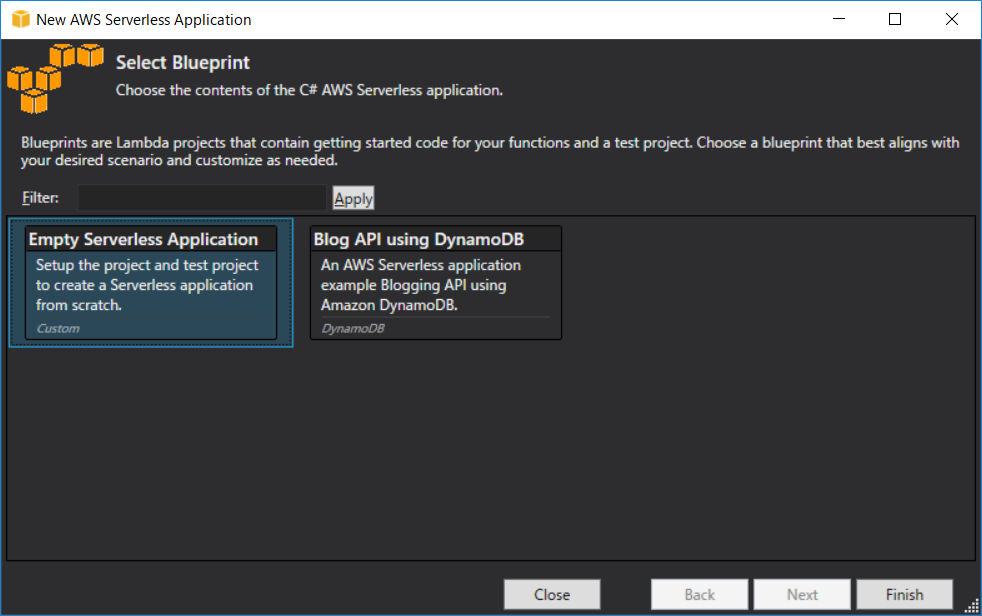Click Finish to create the project
Screen dimensions: 982x616
pos(904,594)
